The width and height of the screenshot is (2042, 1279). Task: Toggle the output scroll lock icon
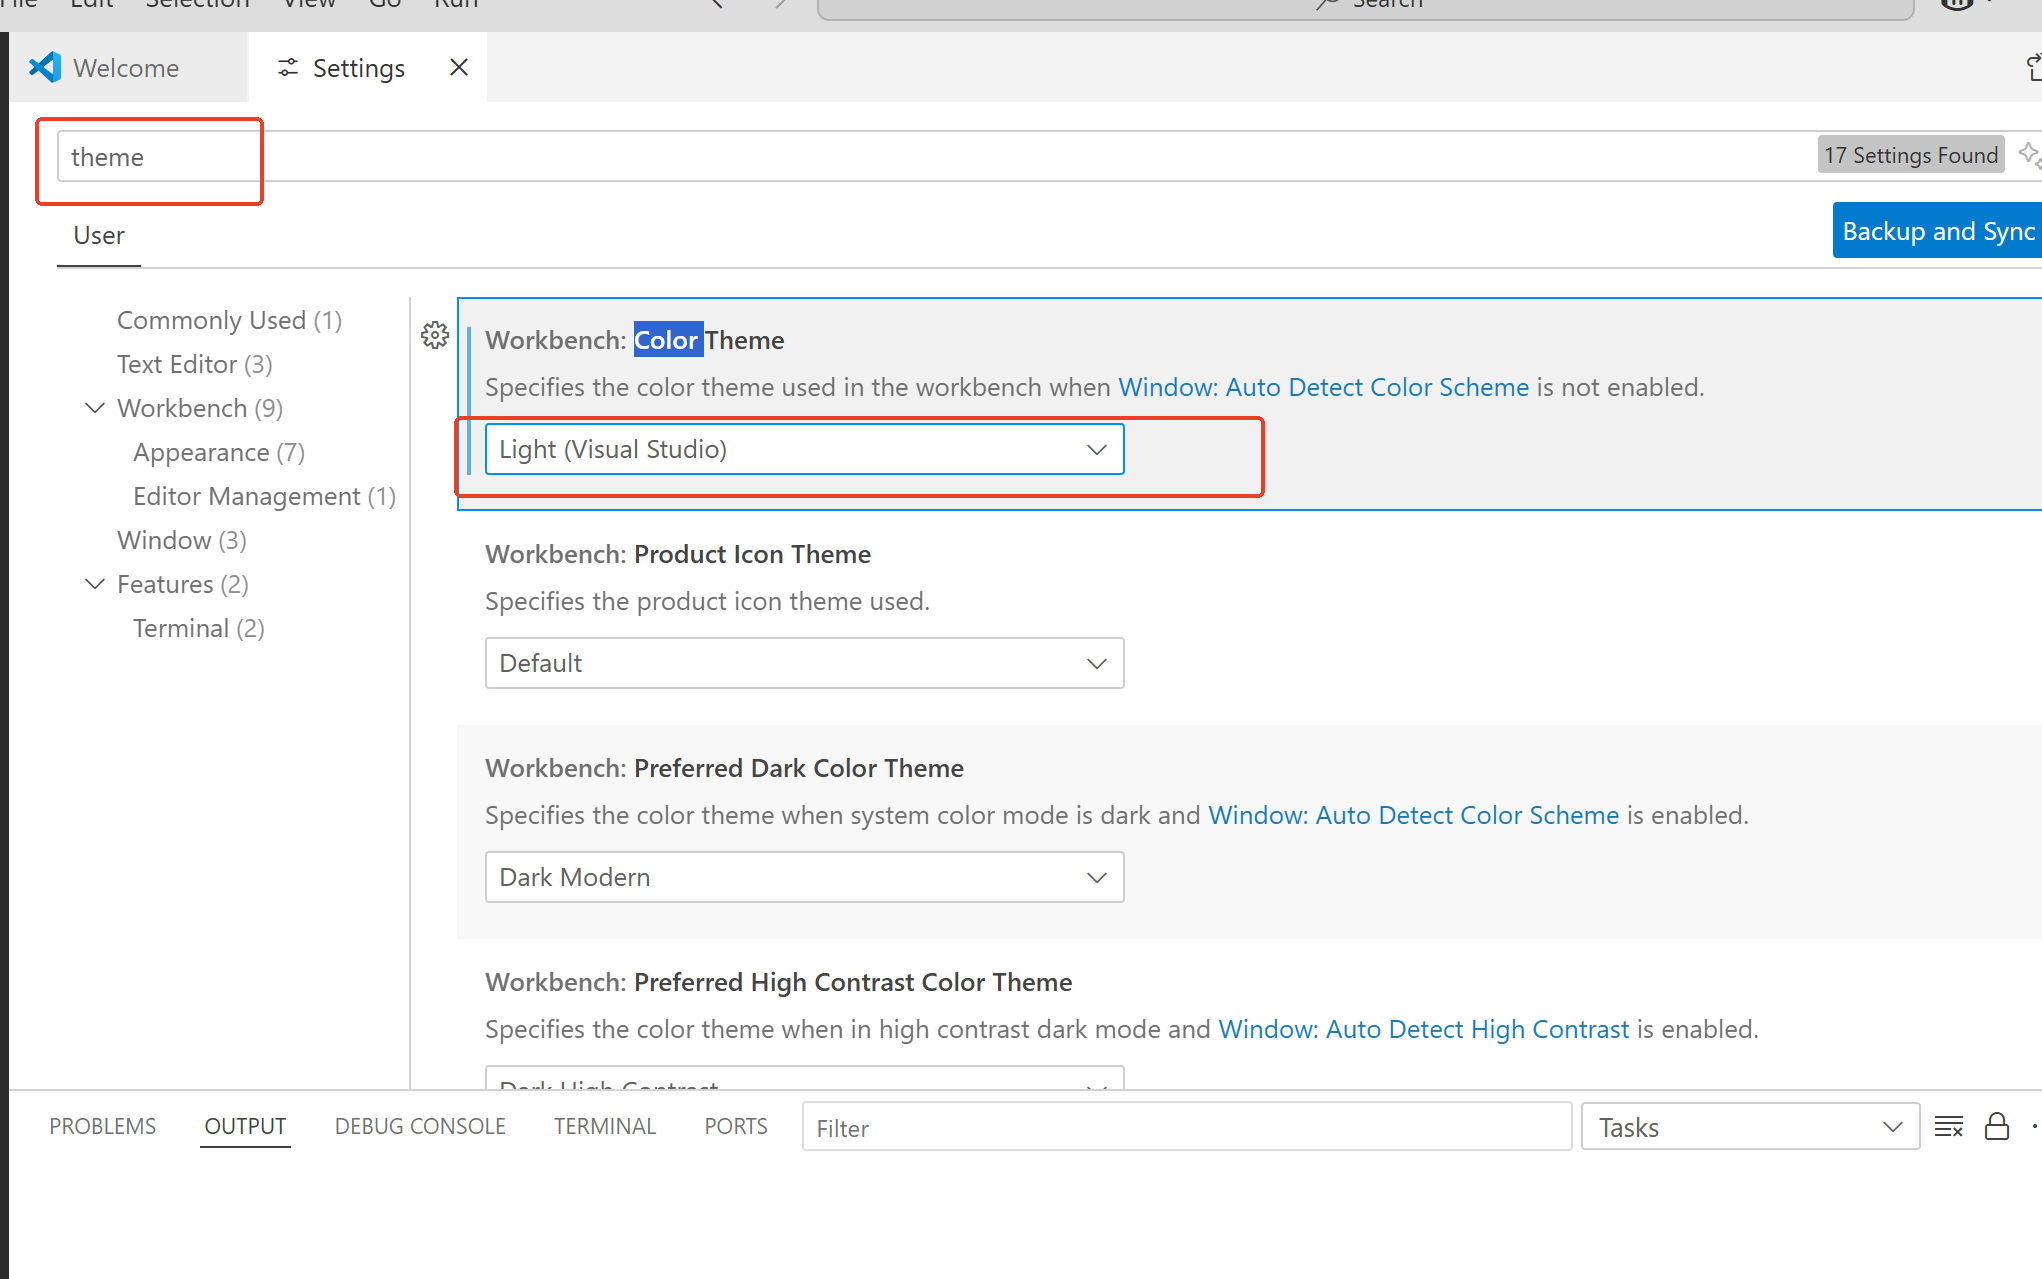tap(1997, 1127)
